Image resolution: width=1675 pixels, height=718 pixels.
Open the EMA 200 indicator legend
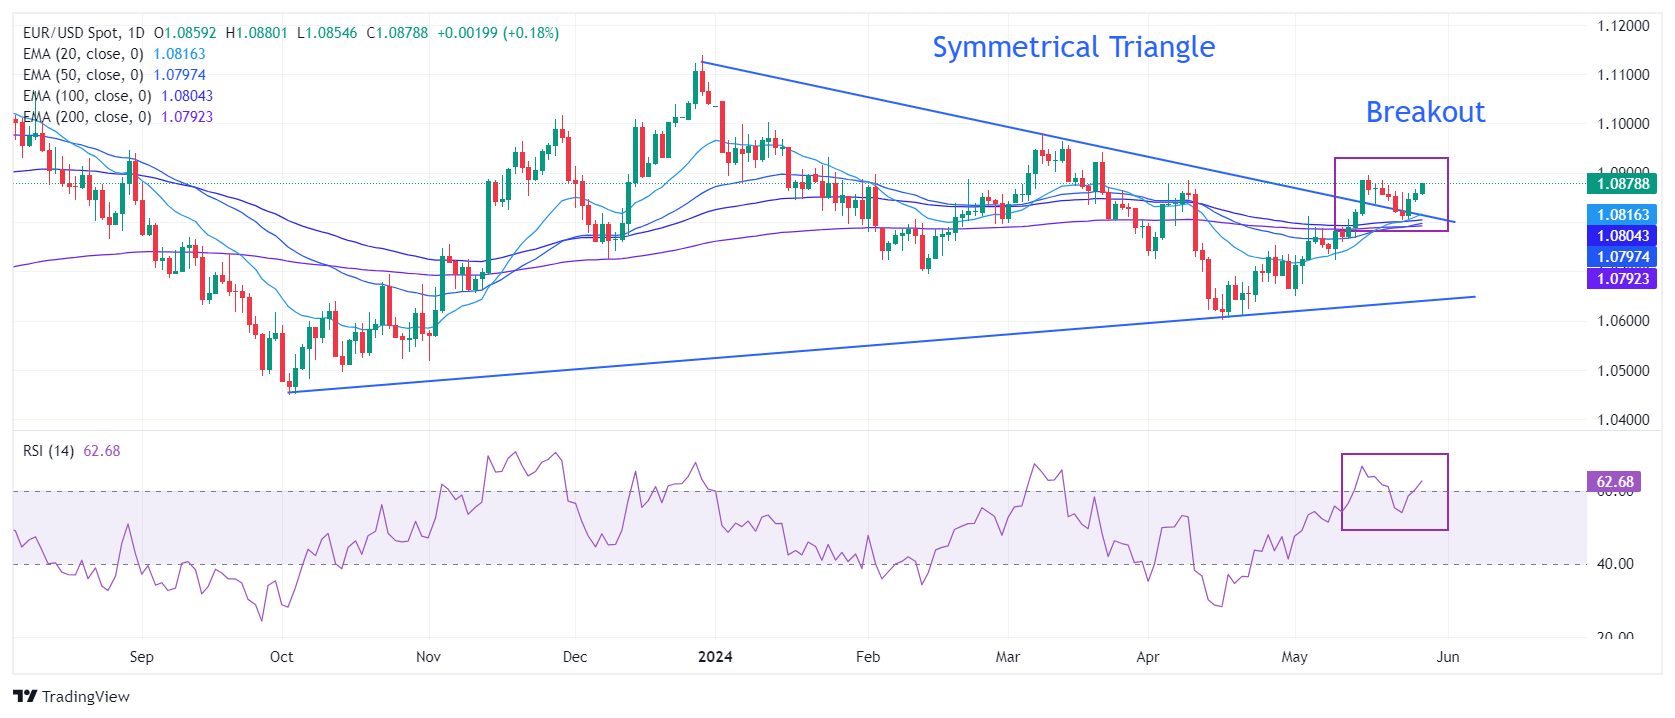tap(87, 117)
